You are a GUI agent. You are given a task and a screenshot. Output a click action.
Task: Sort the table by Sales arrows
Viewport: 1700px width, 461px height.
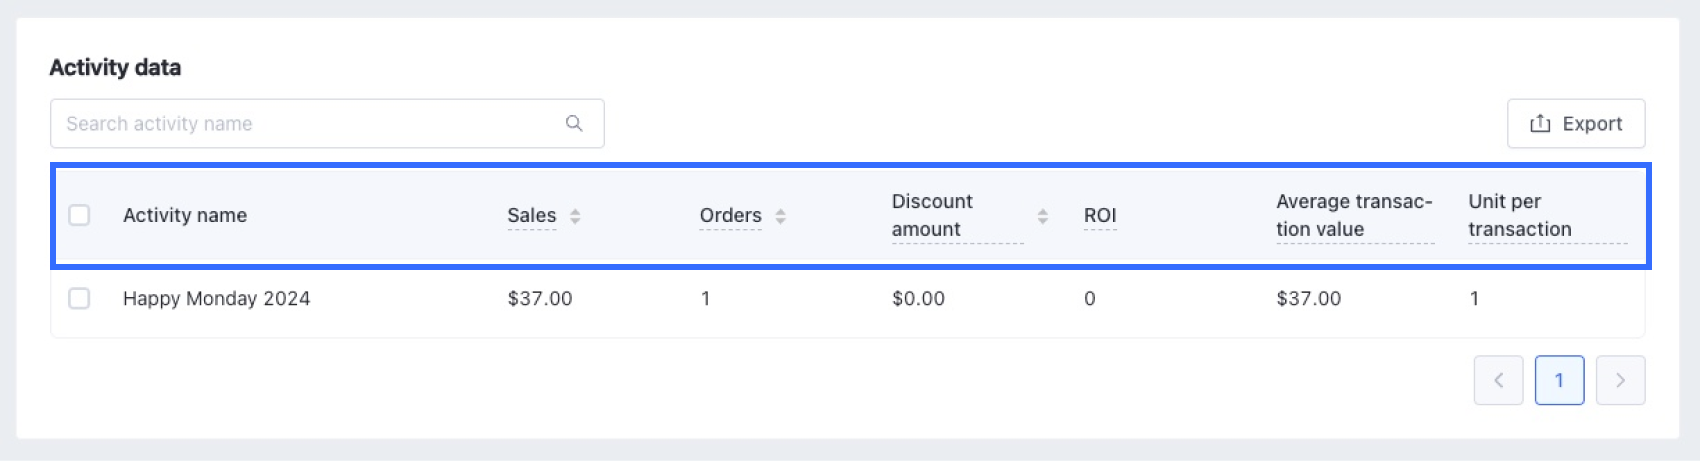[575, 216]
